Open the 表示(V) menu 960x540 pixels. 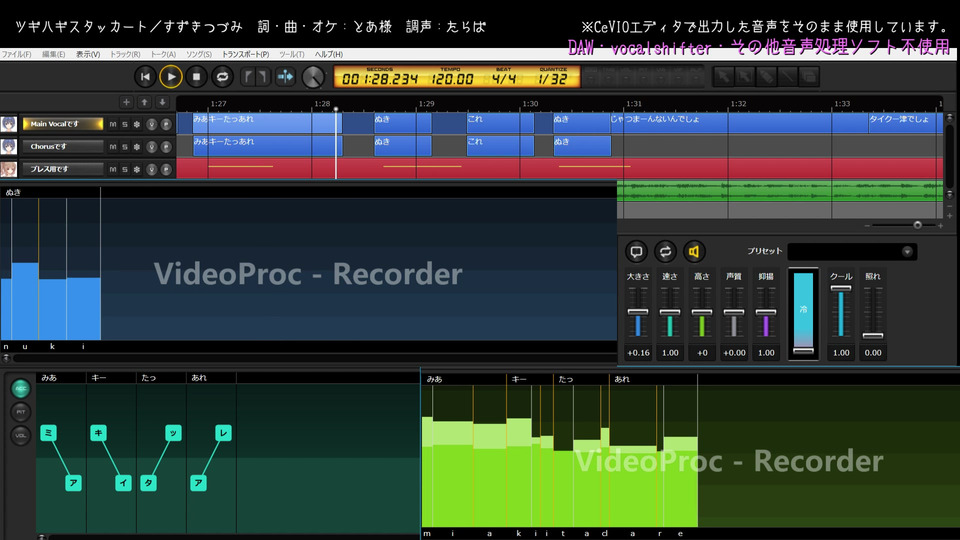88,54
